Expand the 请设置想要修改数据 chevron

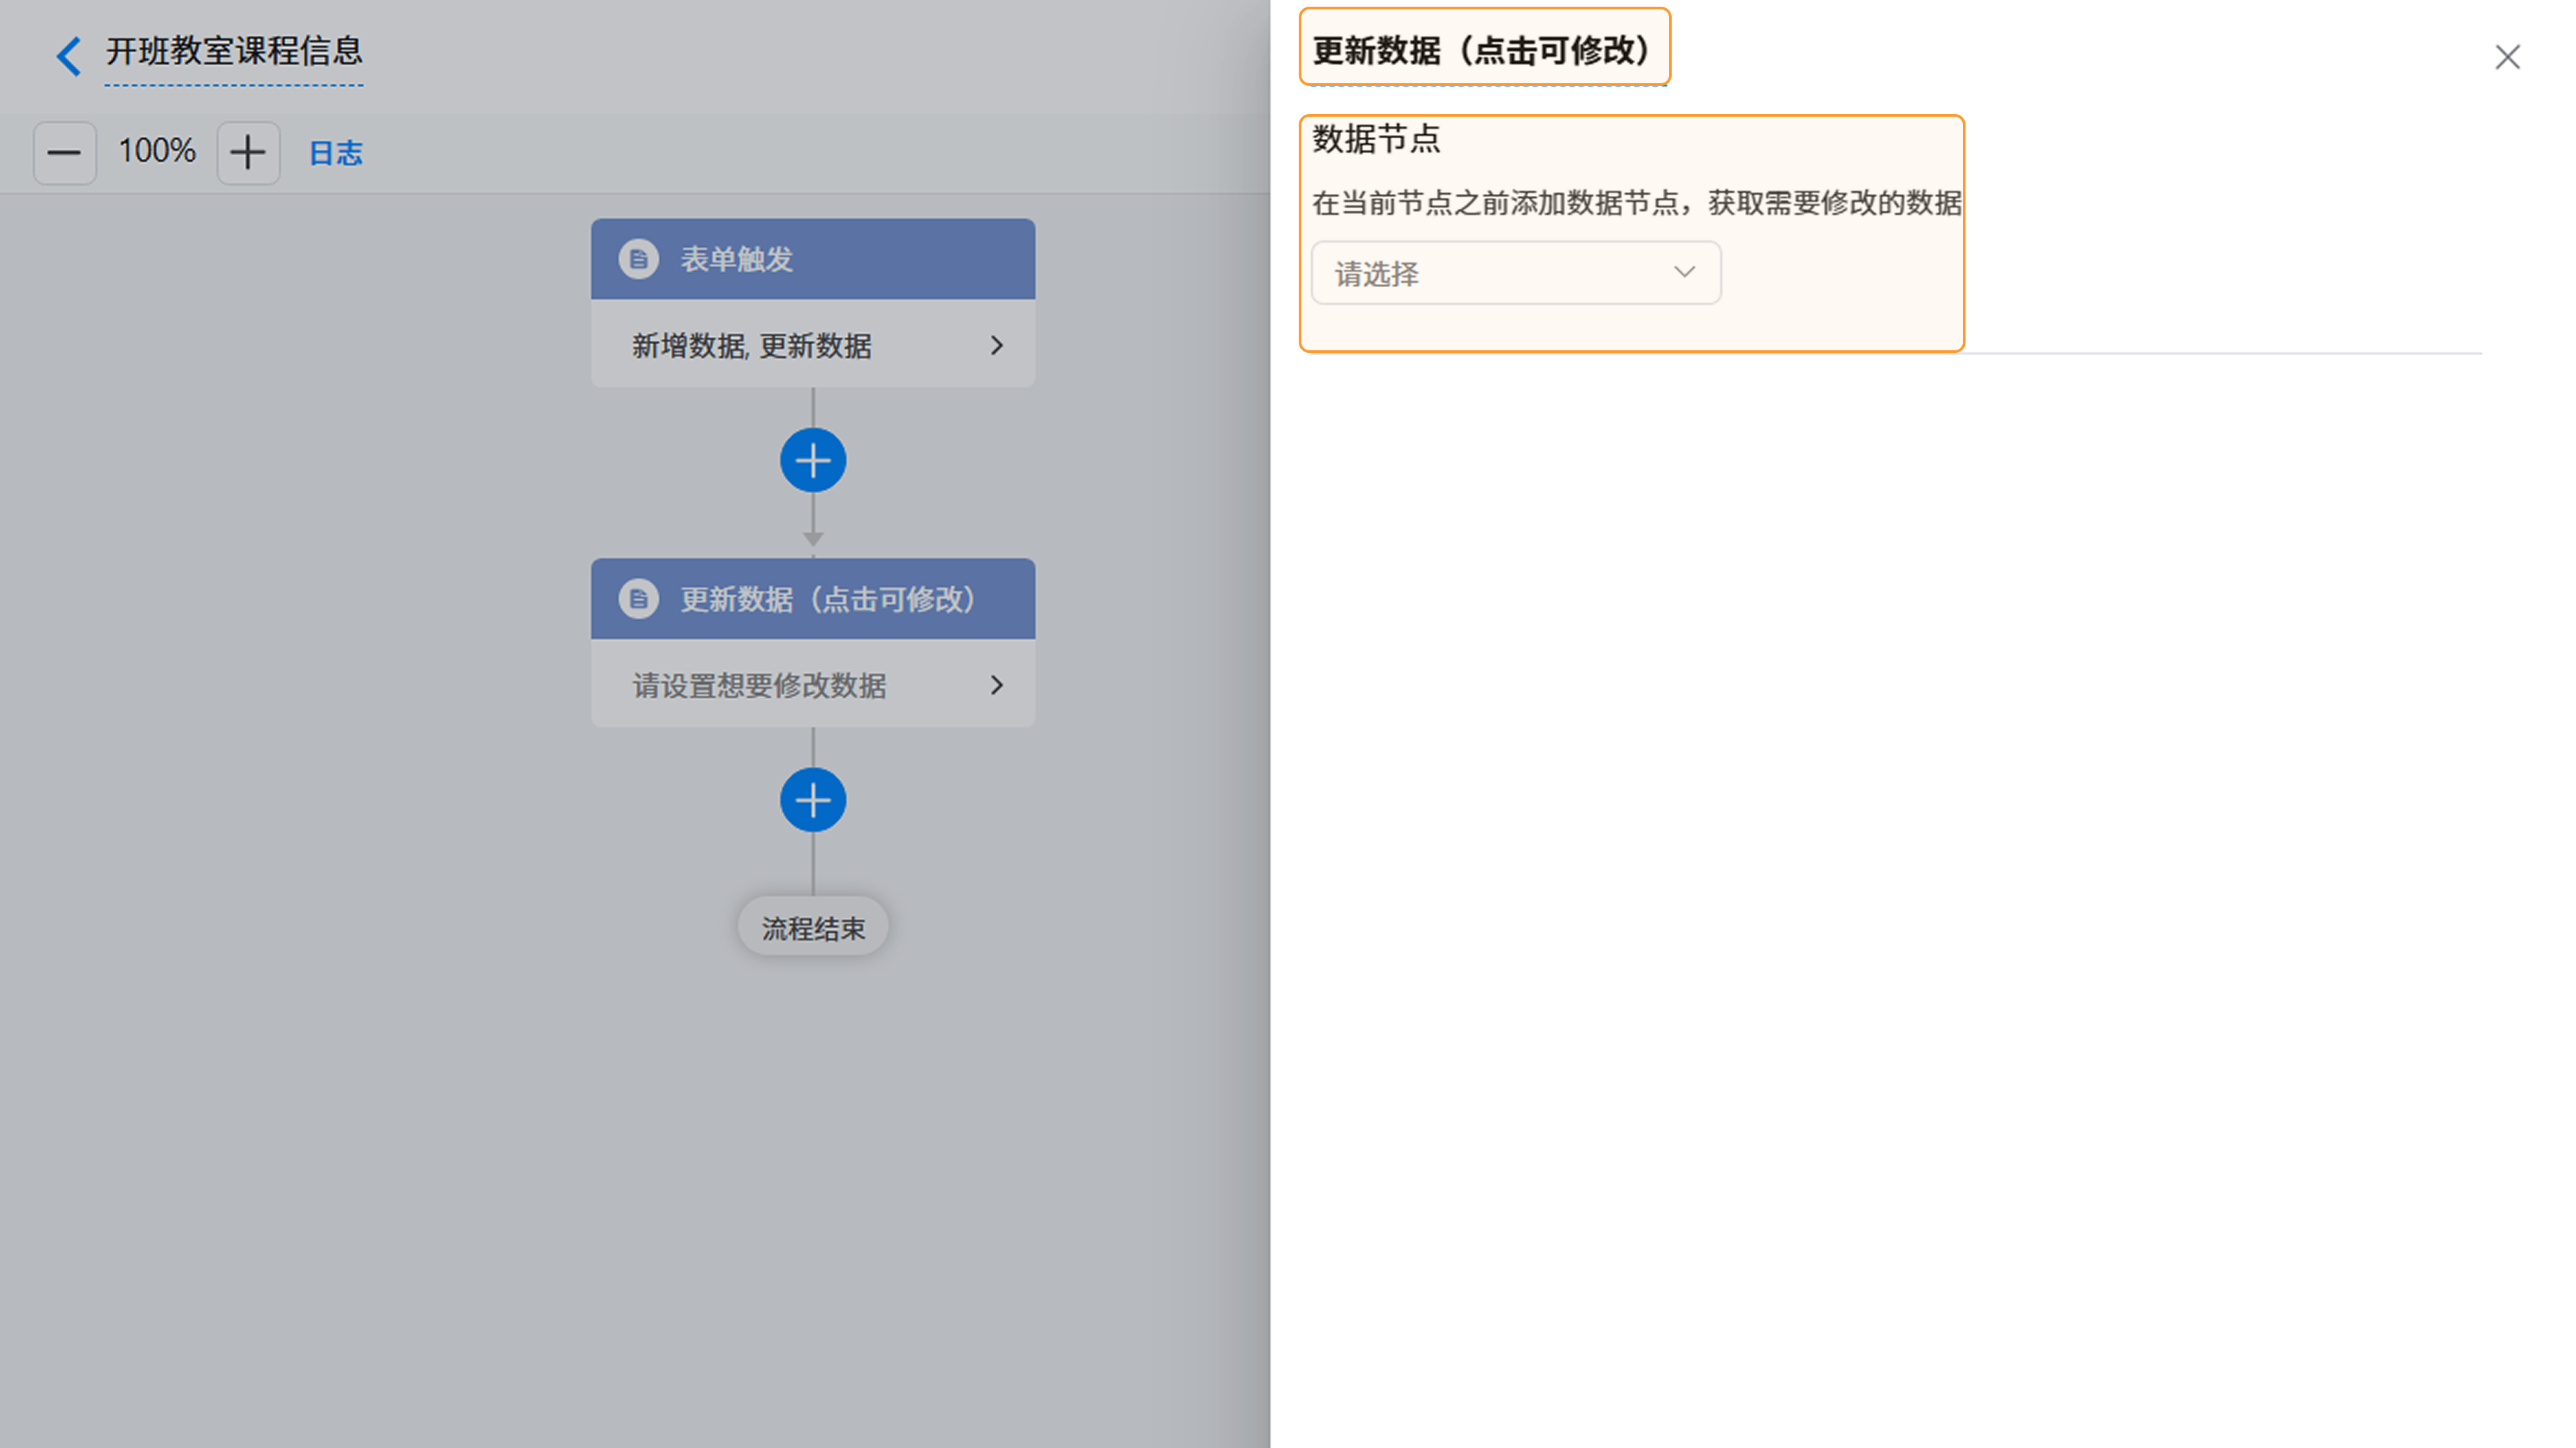(996, 685)
